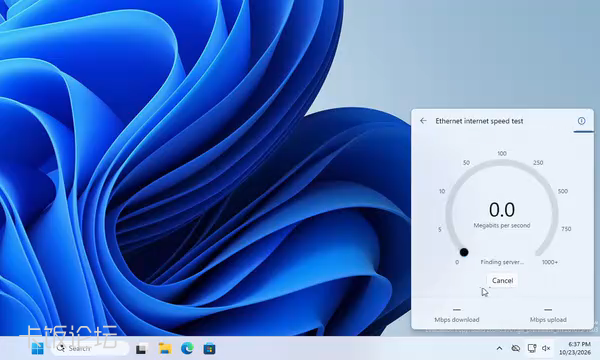Open the Ethernet network tray icon
The height and width of the screenshot is (360, 600).
coord(532,348)
